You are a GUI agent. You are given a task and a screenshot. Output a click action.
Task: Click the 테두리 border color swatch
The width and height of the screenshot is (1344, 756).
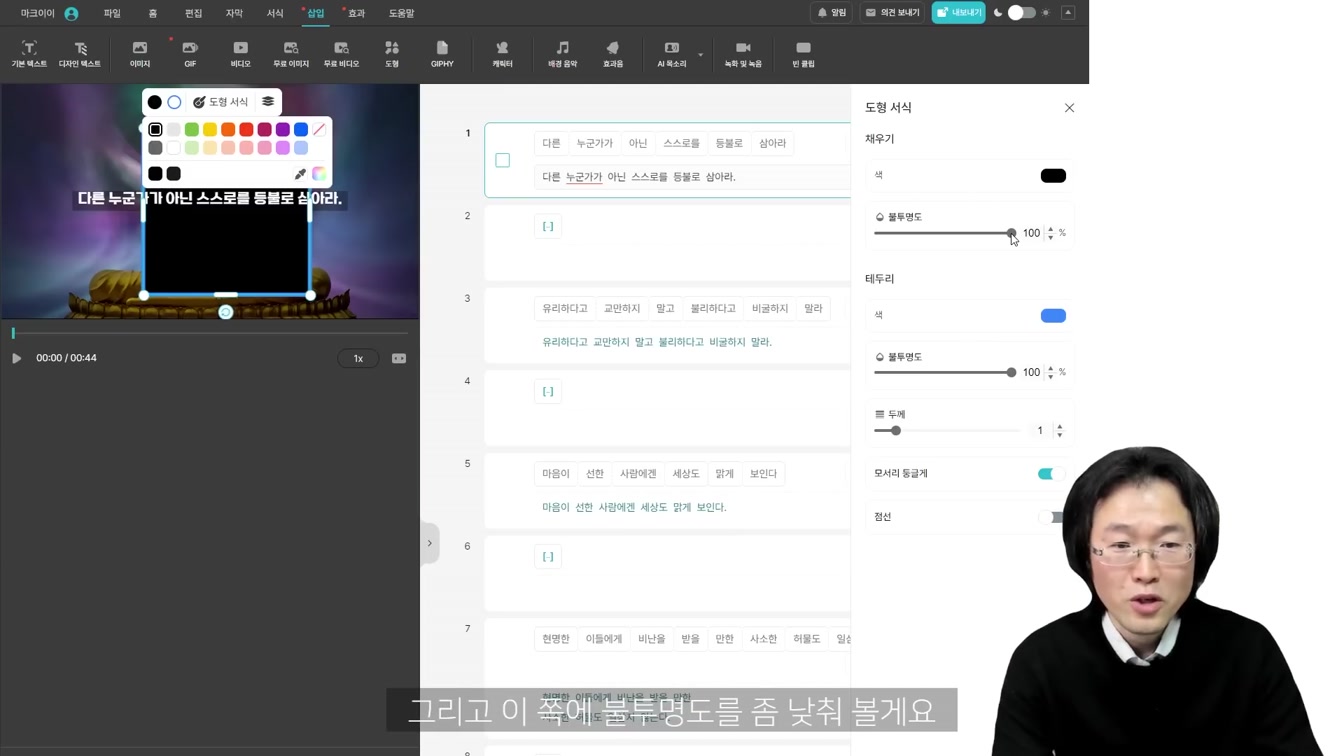1053,316
